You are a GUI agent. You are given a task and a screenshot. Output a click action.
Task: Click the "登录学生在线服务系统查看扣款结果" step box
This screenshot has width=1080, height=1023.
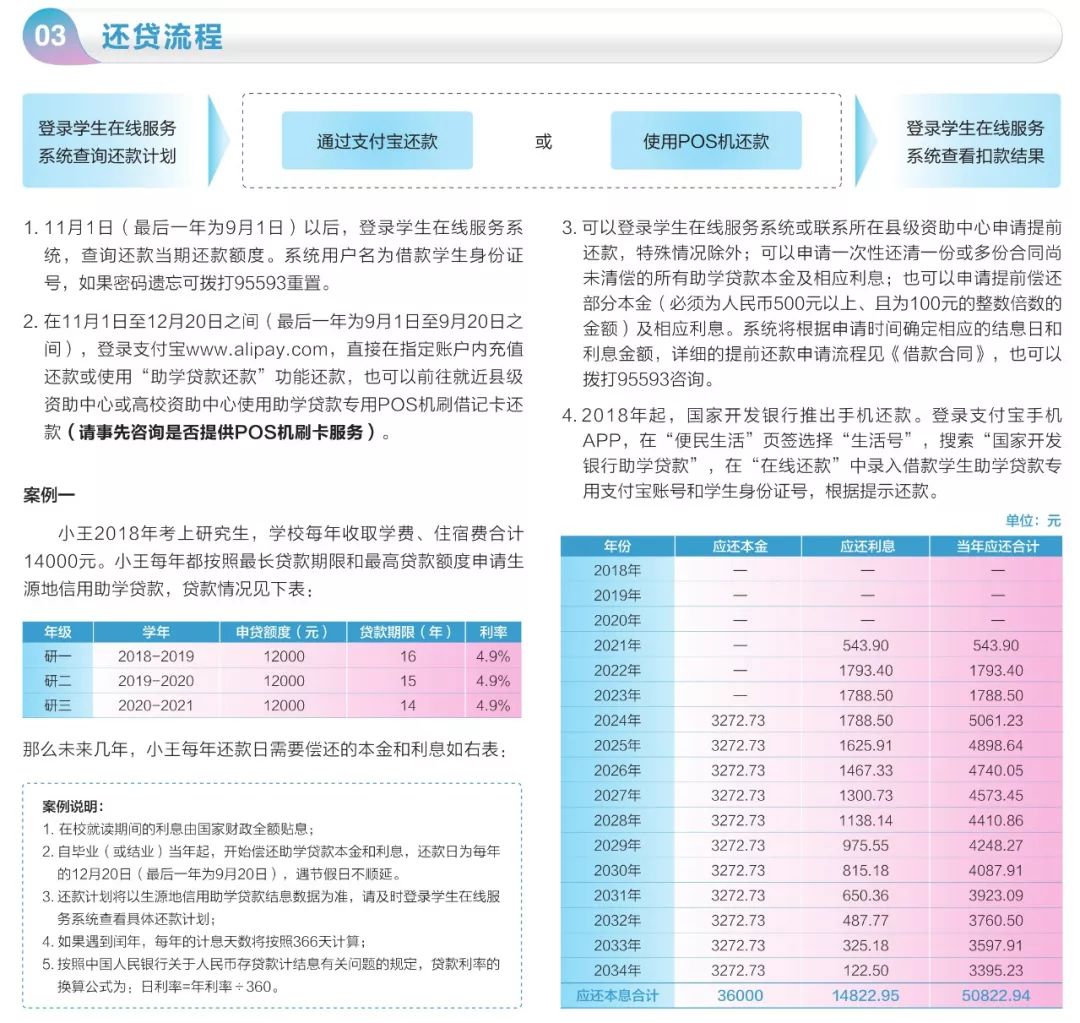point(975,141)
